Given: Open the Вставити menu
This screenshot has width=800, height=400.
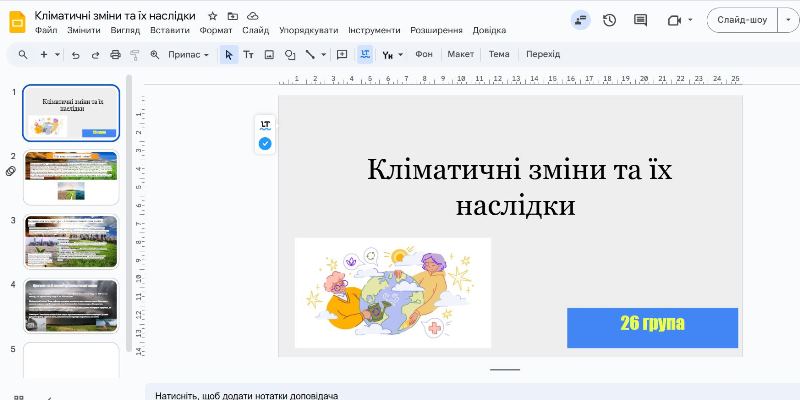Looking at the screenshot, I should pos(169,30).
